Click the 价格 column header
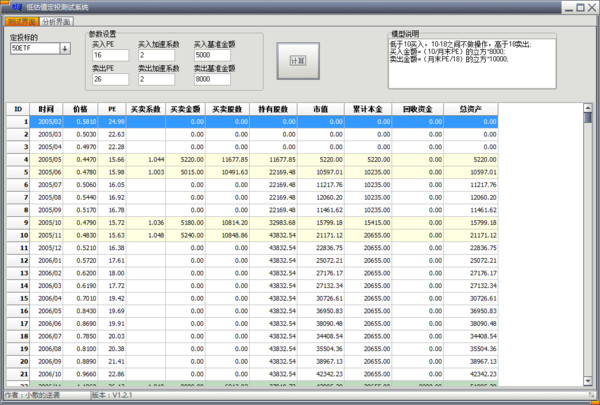This screenshot has height=405, width=600. [80, 109]
